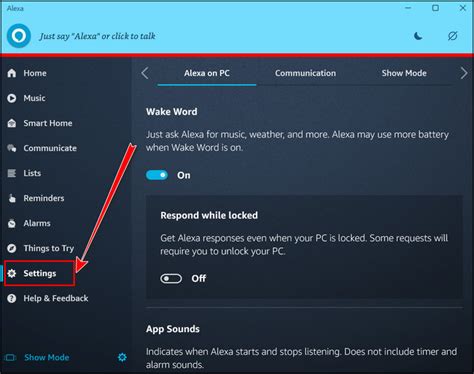Enable Do Not Disturb moon icon
The image size is (474, 374).
coord(418,36)
